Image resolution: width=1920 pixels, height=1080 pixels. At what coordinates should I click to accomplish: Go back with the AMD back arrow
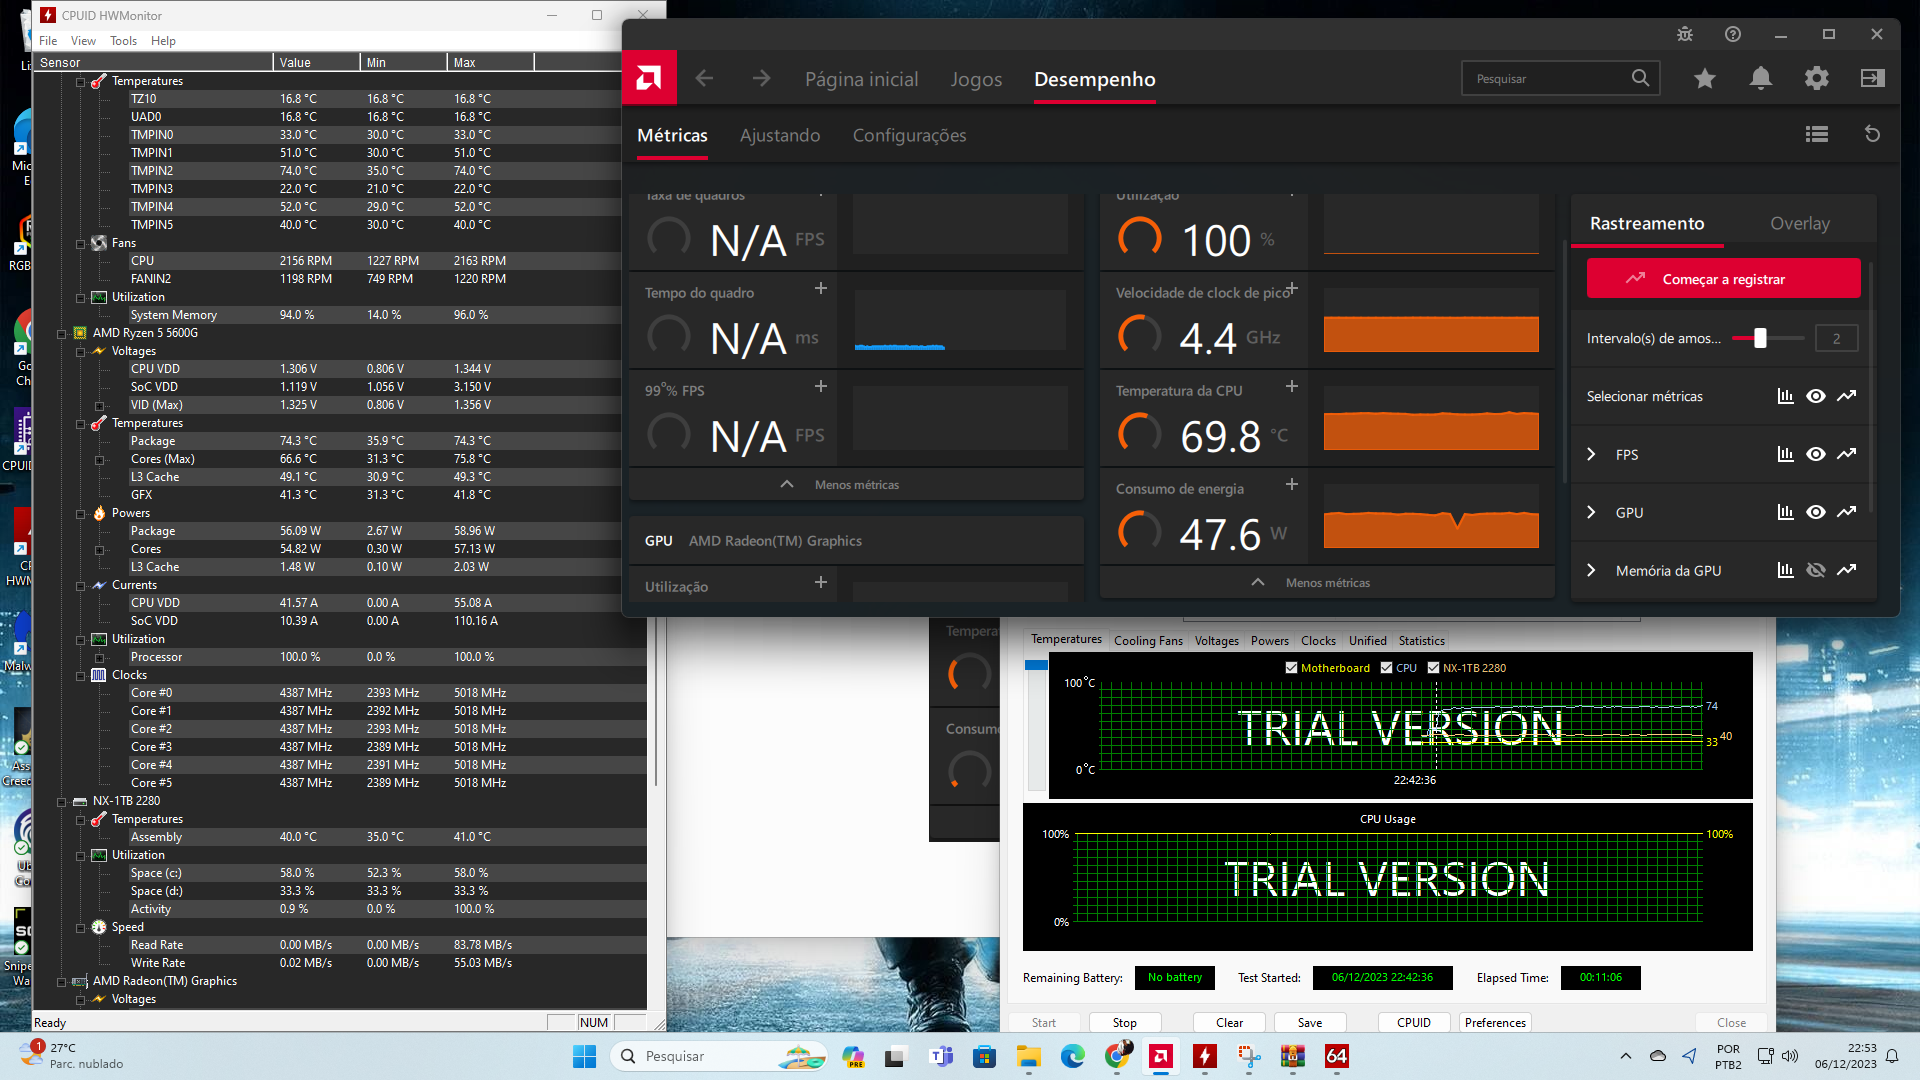[x=704, y=78]
